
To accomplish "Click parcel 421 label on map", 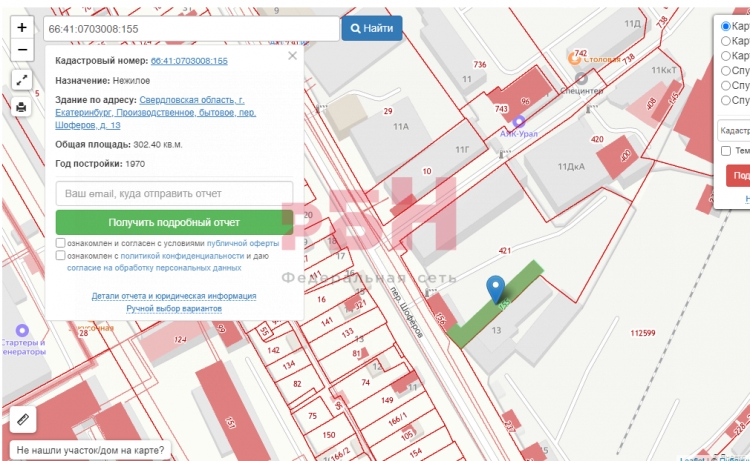I will tap(505, 250).
